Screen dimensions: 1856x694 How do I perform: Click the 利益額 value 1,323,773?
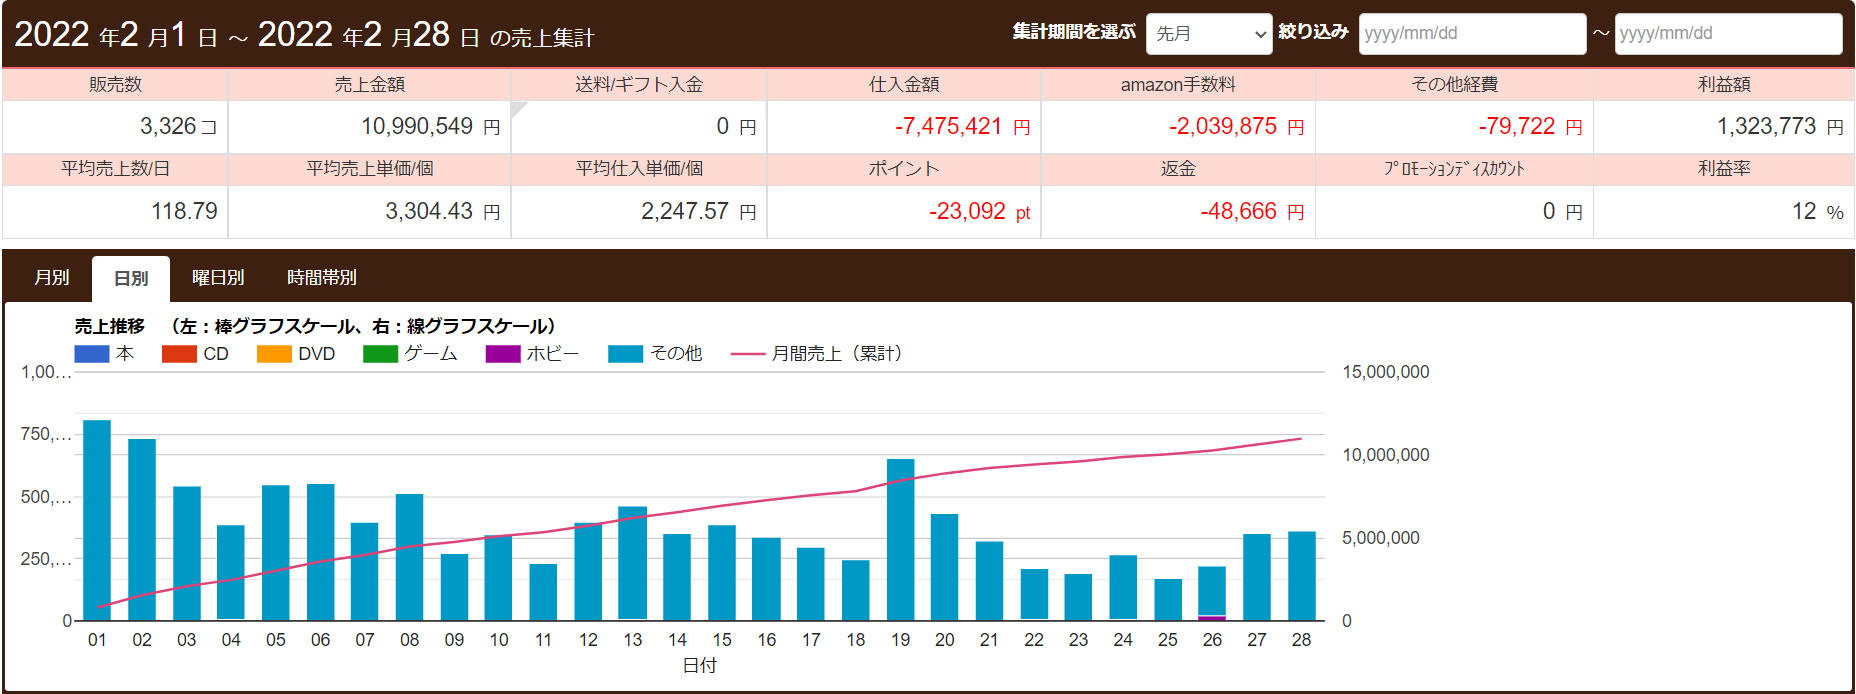(1766, 127)
